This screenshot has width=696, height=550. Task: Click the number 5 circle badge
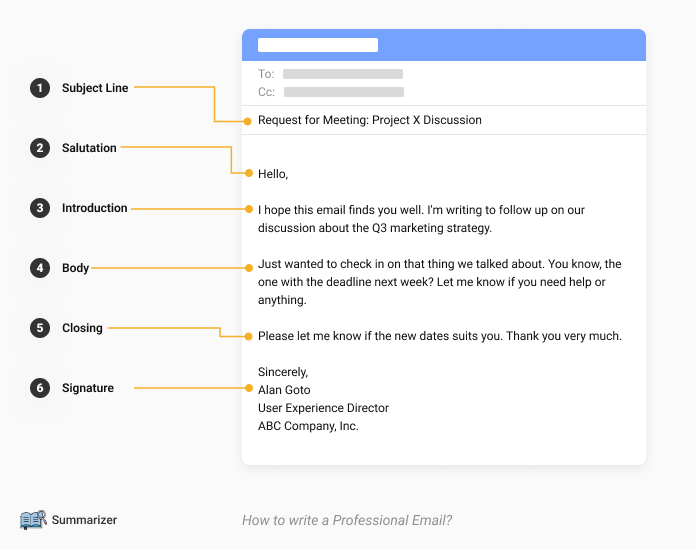pos(40,328)
